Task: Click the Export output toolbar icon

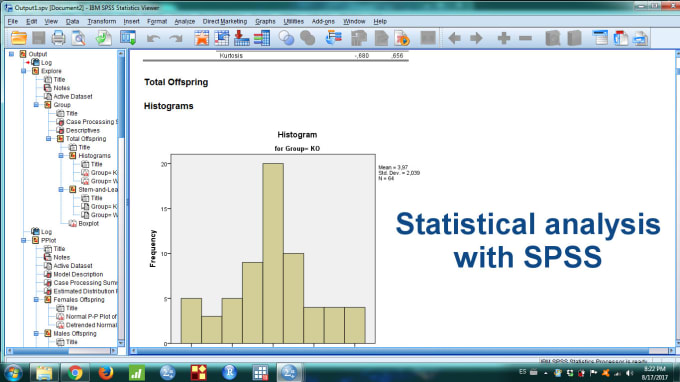Action: [104, 38]
